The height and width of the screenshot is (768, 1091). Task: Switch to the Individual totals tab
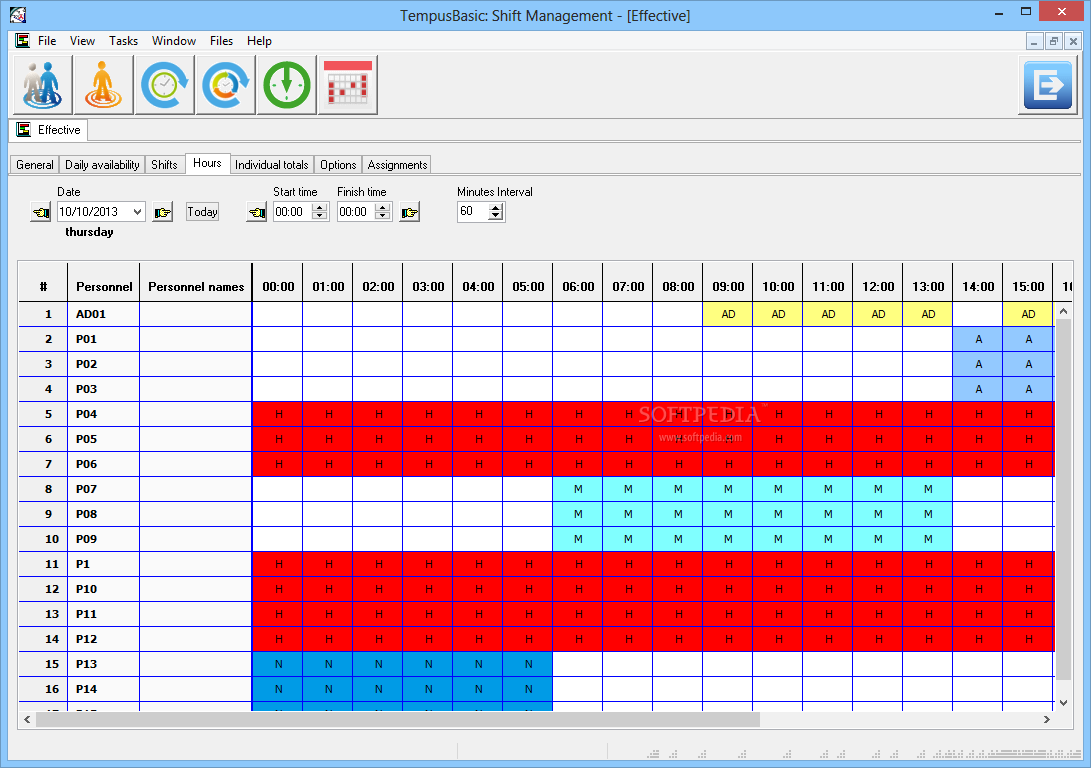[271, 165]
